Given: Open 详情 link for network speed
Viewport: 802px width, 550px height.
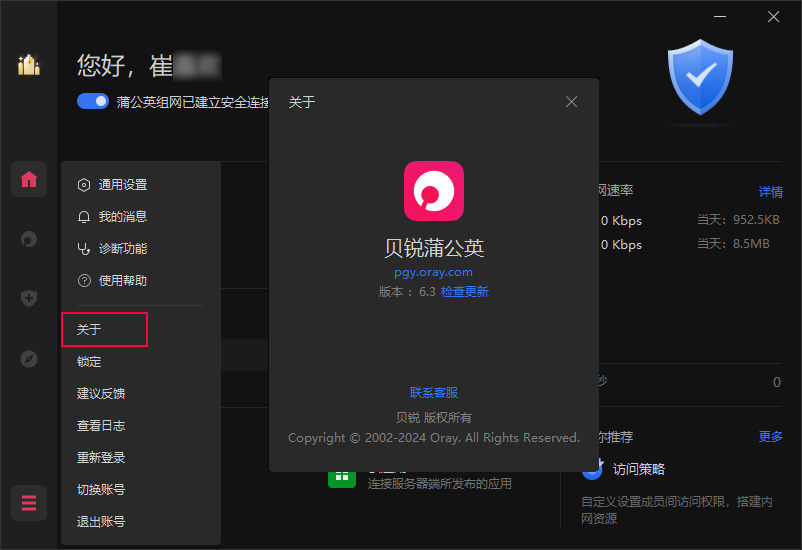Looking at the screenshot, I should (771, 192).
